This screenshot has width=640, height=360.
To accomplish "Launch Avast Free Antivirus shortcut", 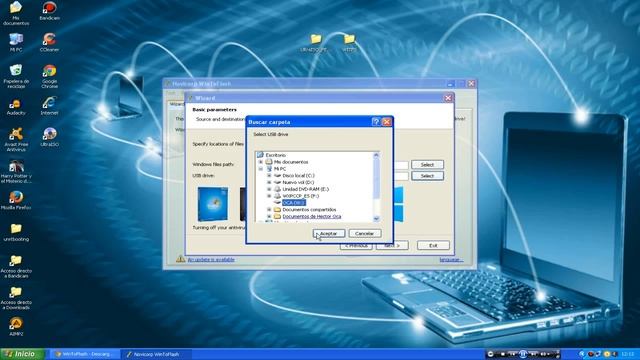I will [x=16, y=140].
